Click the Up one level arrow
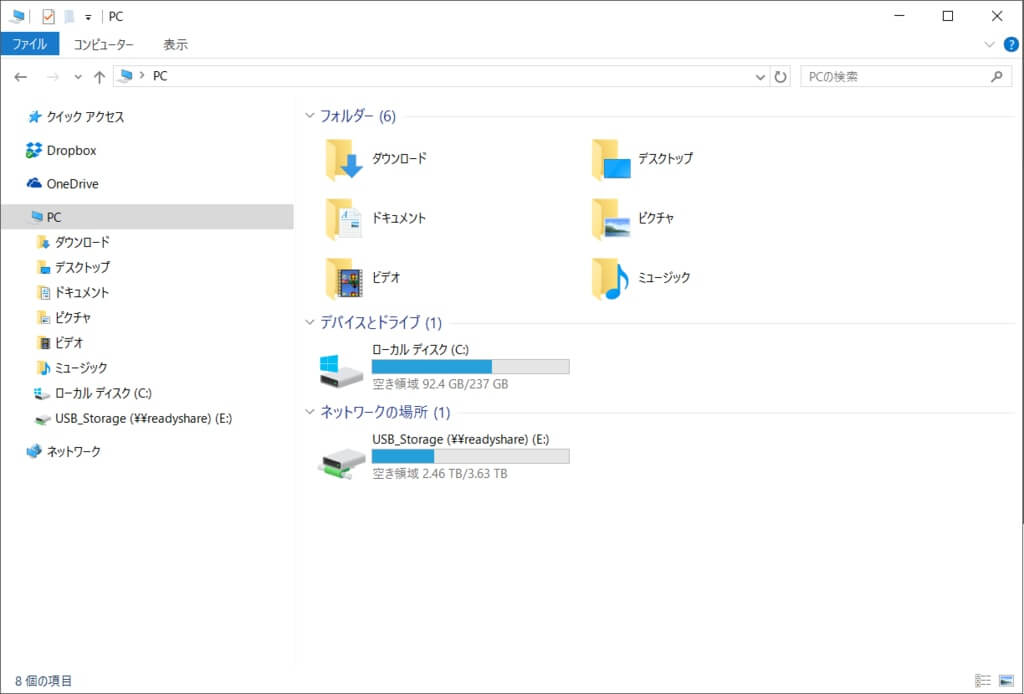 (x=99, y=77)
